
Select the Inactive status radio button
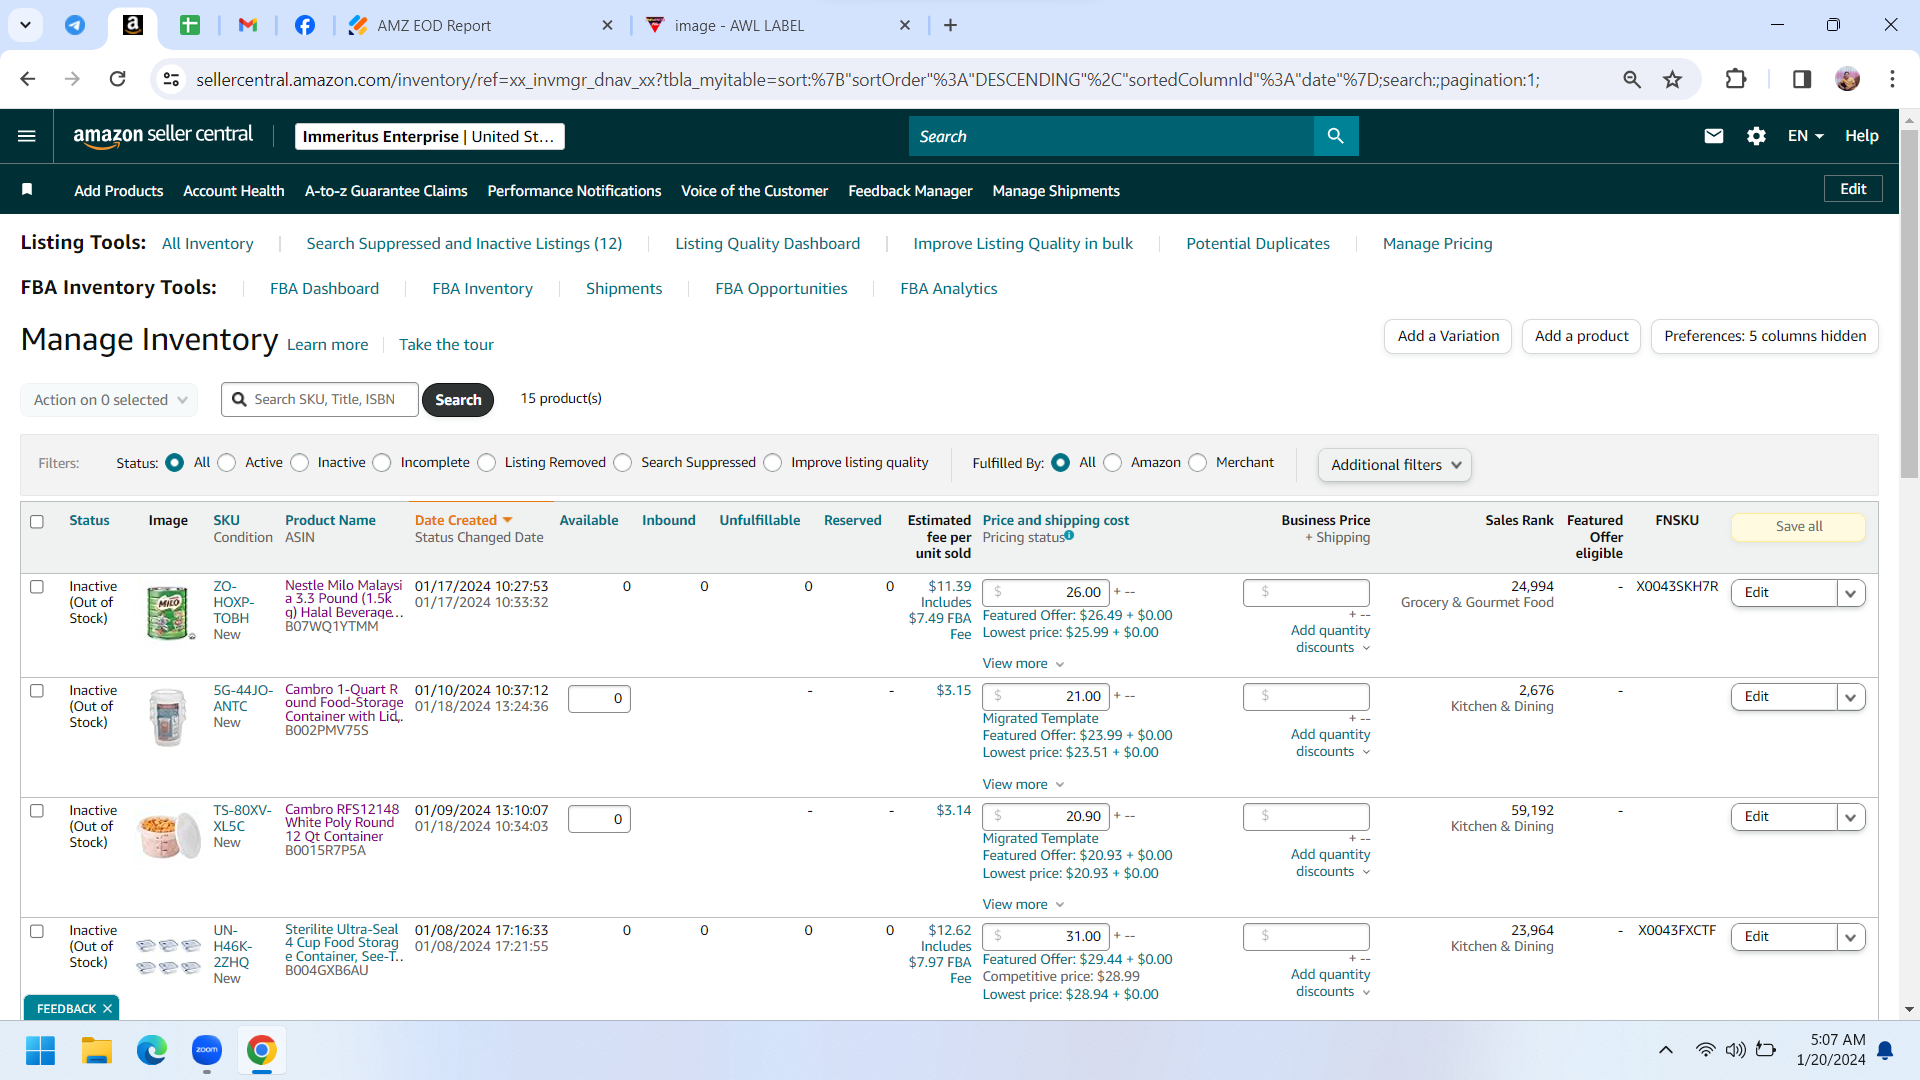300,462
